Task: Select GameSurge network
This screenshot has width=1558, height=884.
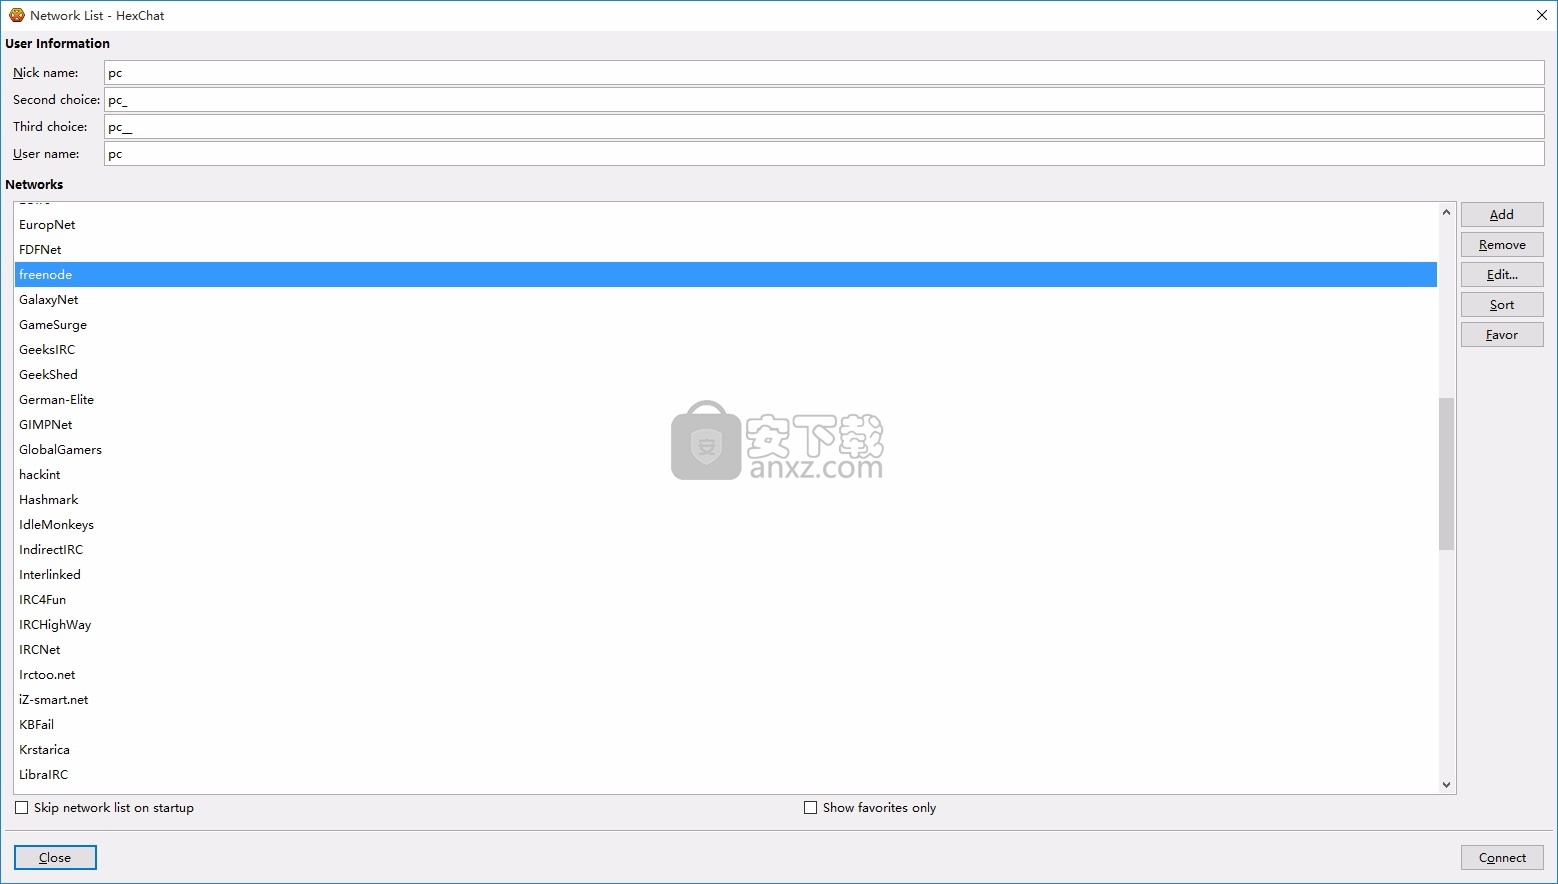Action: pyautogui.click(x=726, y=324)
